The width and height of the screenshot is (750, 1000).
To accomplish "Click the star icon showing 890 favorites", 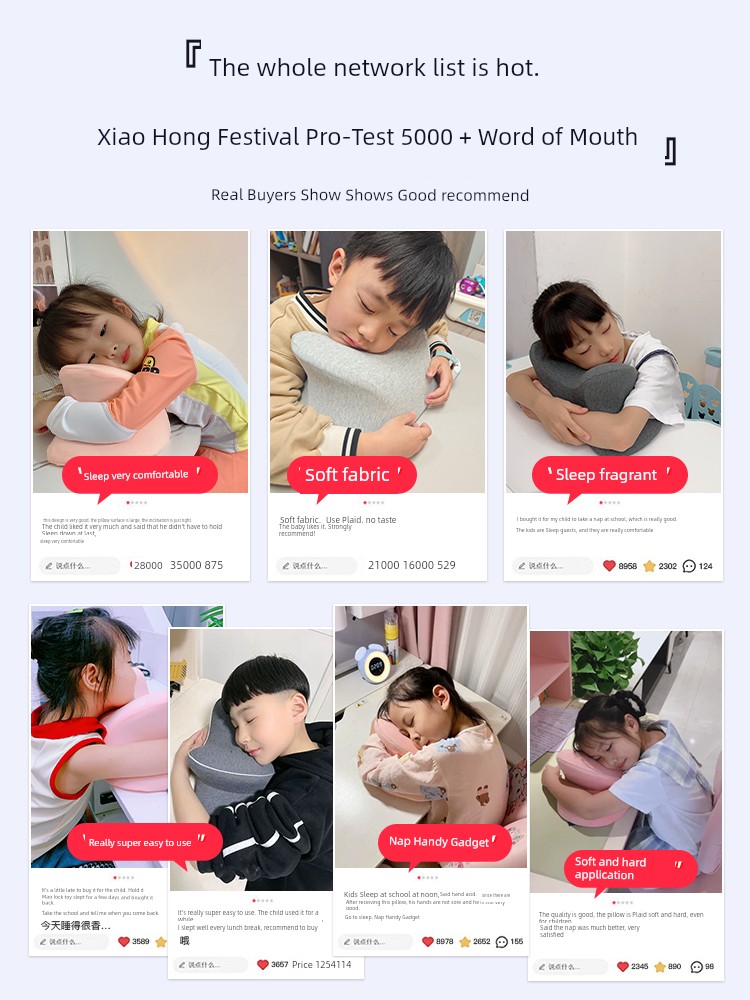I will coord(660,966).
